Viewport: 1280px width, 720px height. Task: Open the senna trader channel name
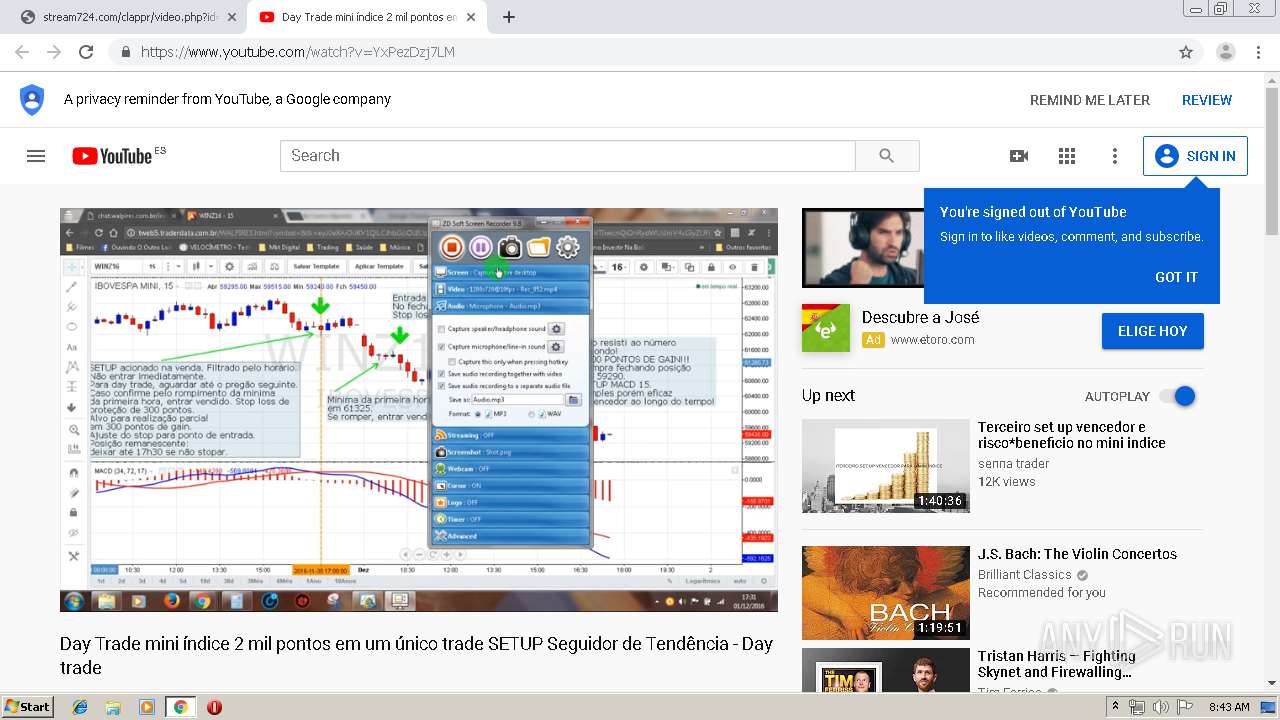coord(1014,463)
